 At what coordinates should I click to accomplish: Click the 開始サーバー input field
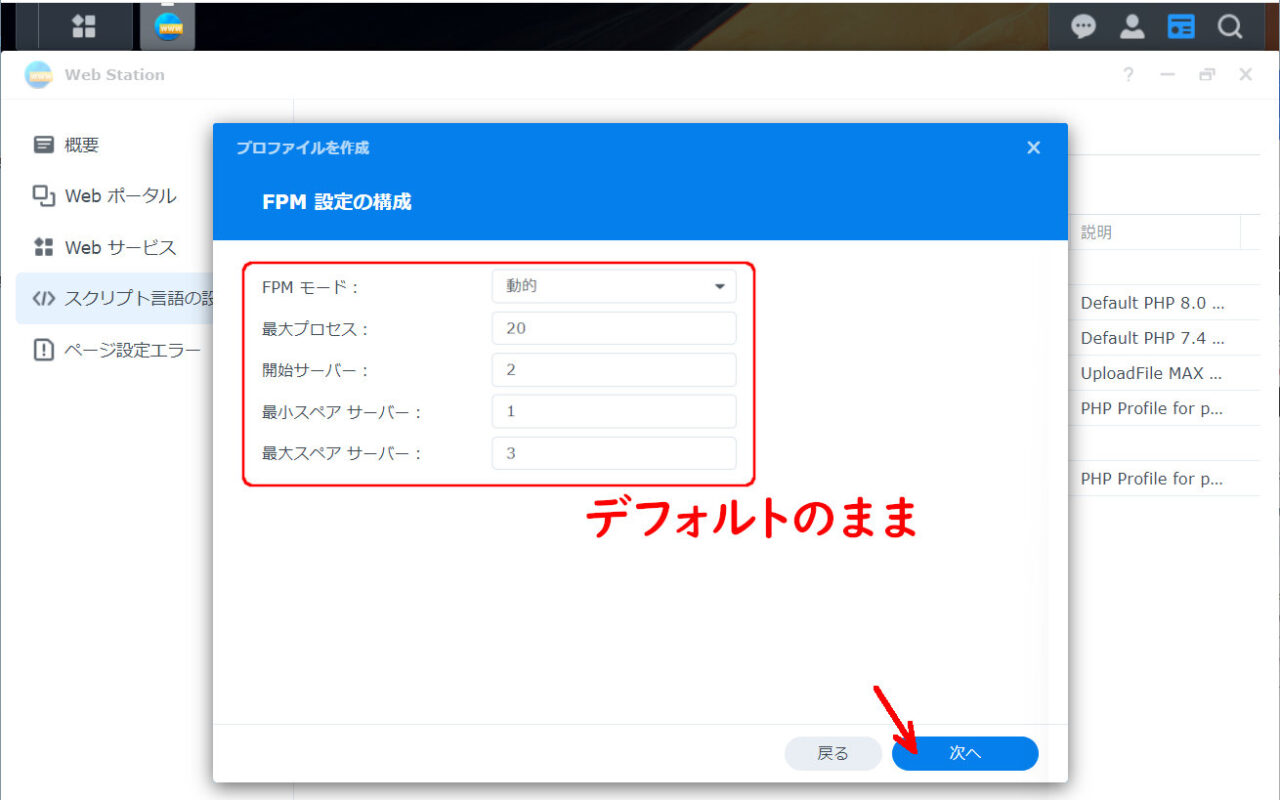(614, 370)
